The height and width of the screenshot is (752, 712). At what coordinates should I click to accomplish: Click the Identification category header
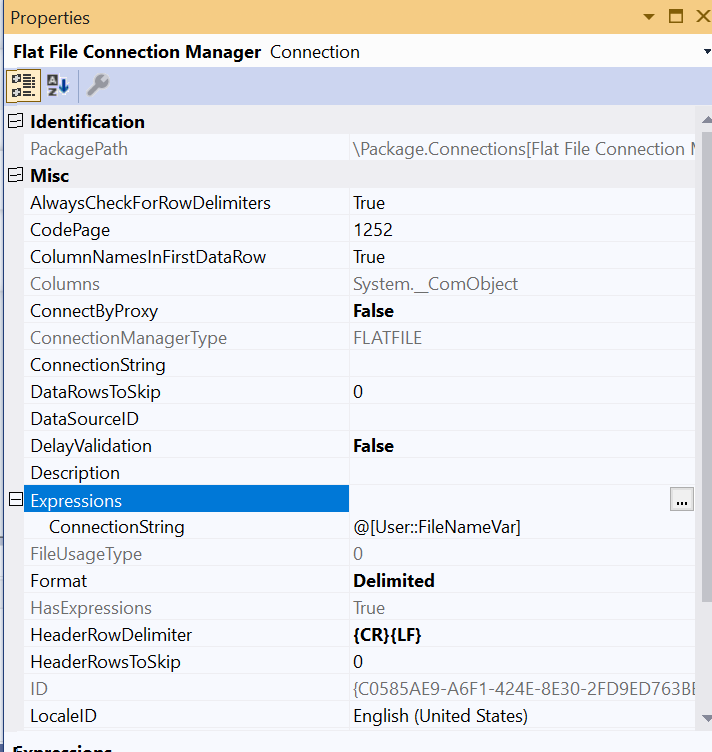coord(87,121)
